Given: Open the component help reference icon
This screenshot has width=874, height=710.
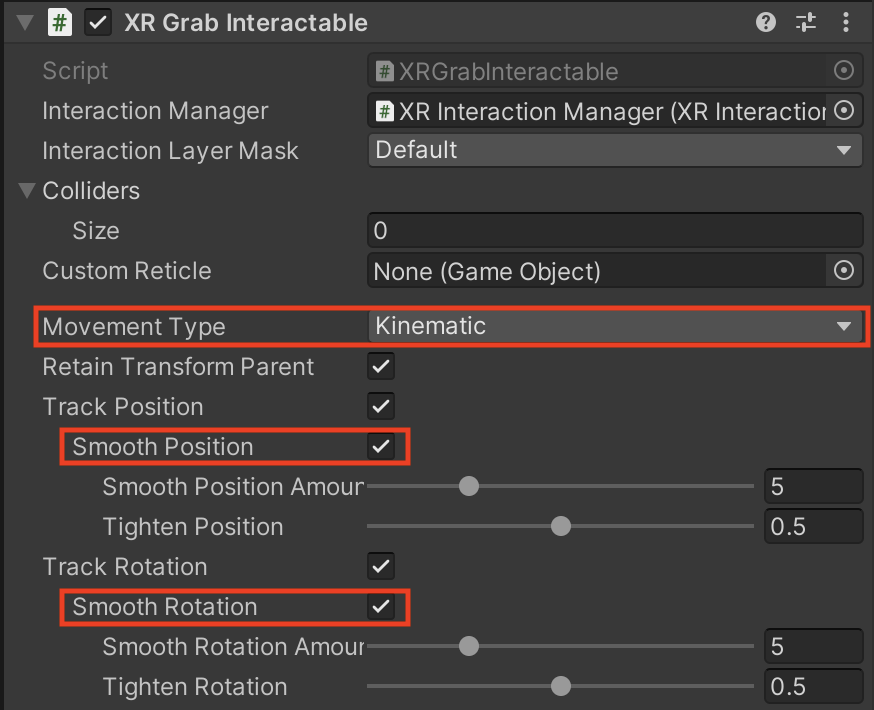Looking at the screenshot, I should (x=766, y=23).
